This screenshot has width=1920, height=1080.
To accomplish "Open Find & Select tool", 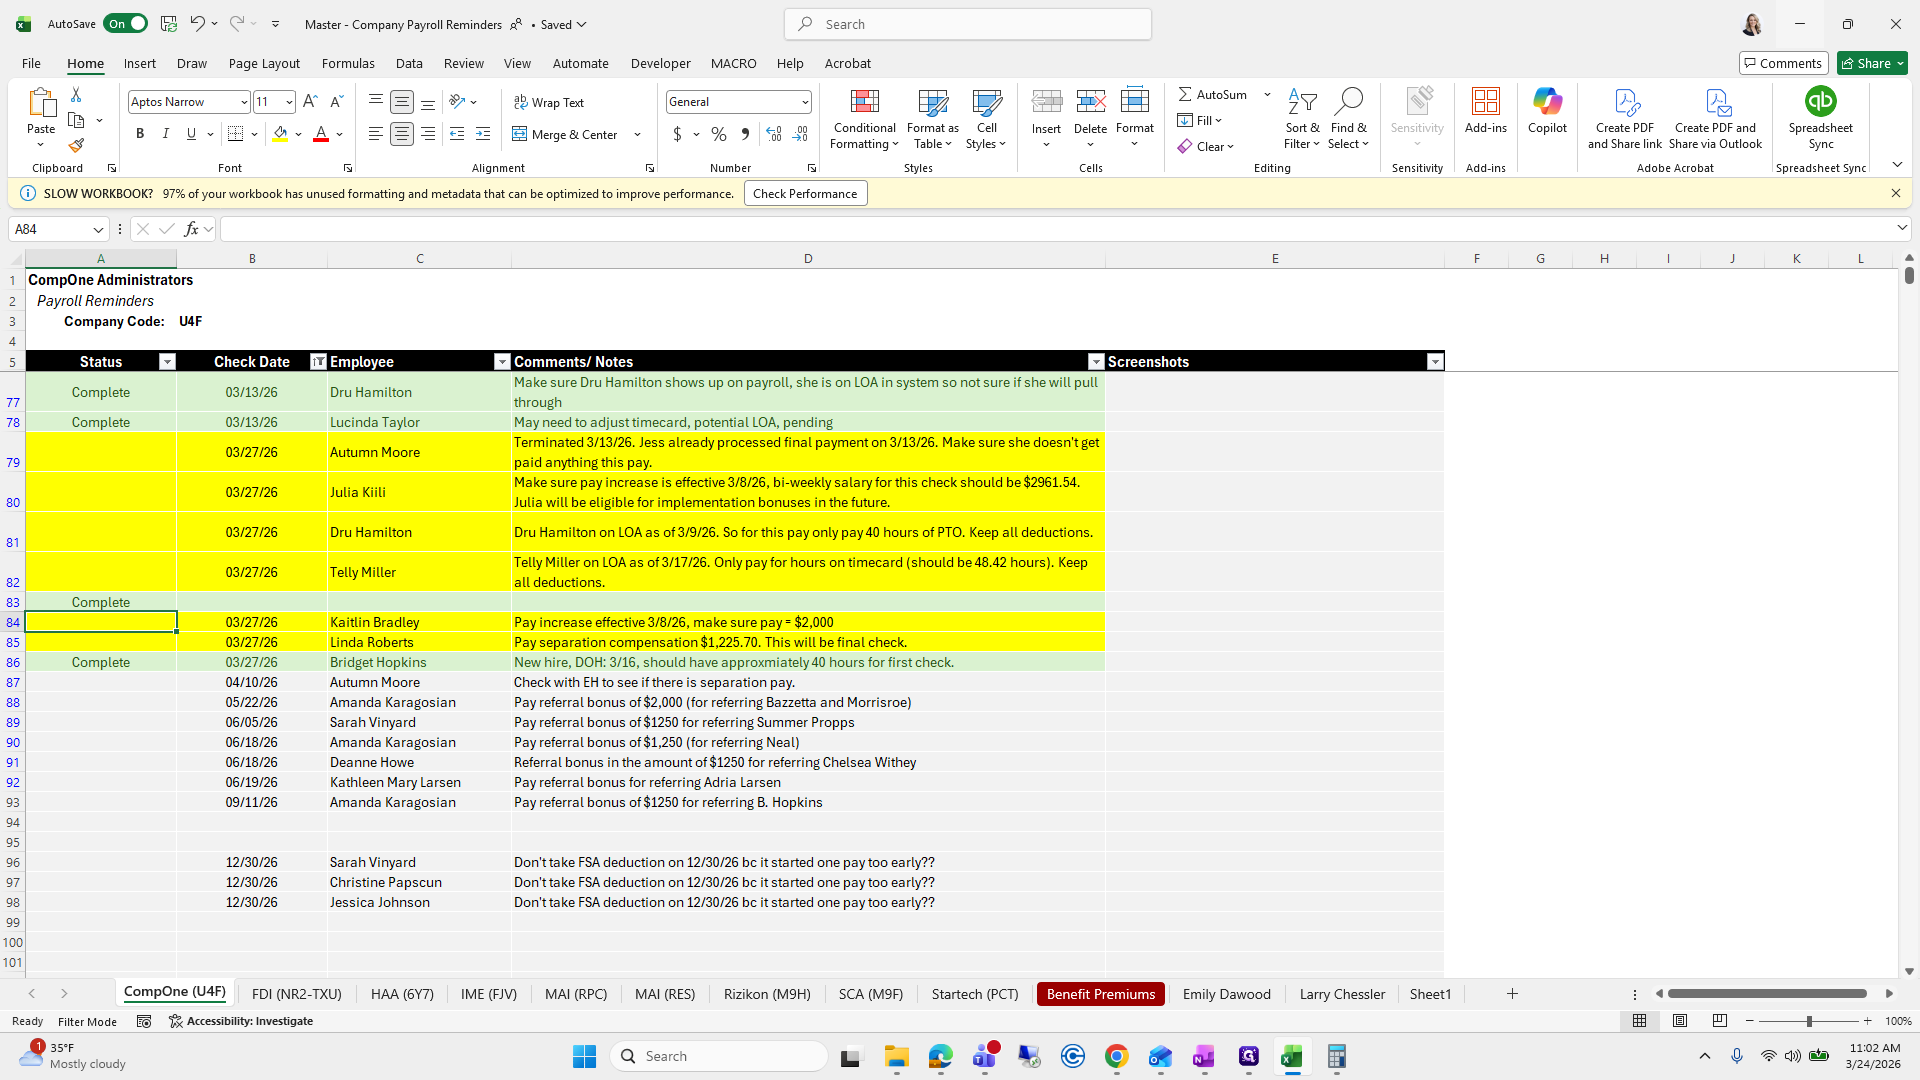I will click(1348, 119).
